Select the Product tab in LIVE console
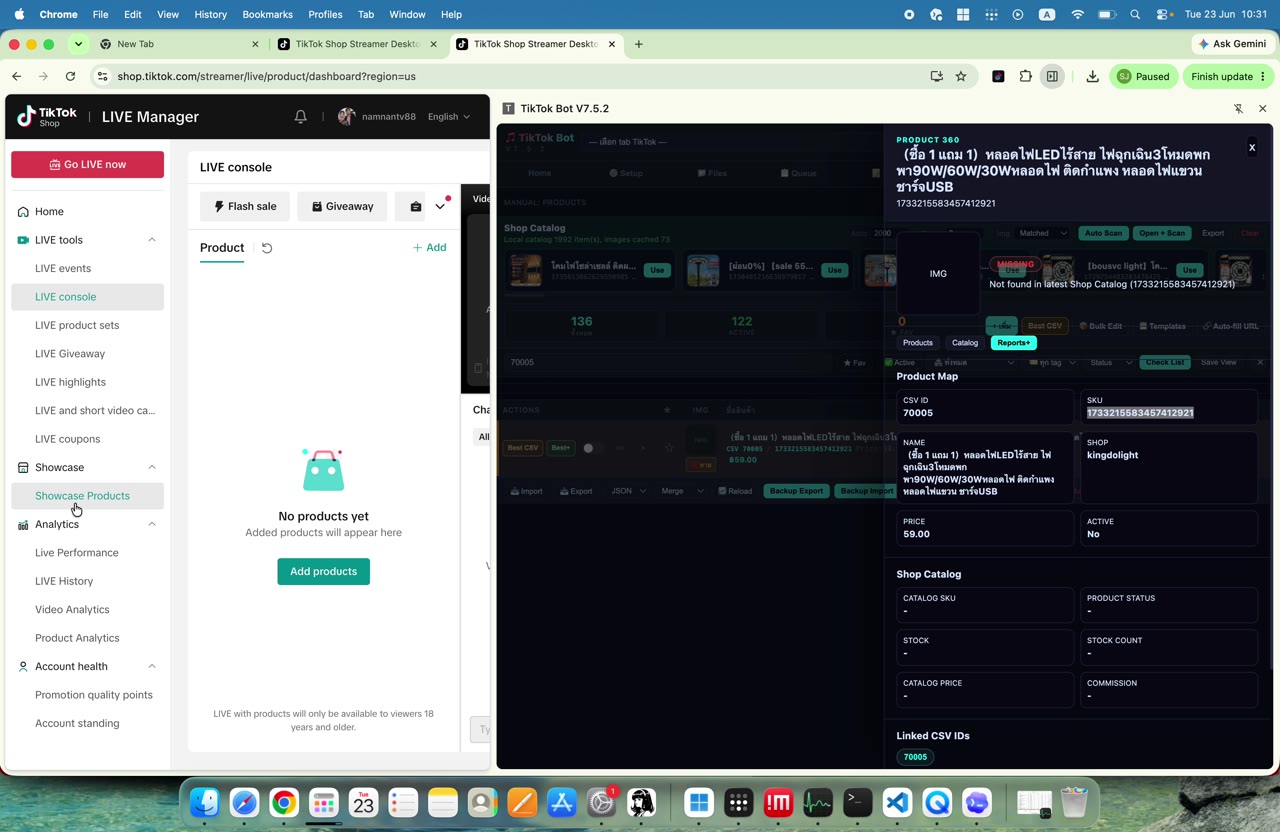The image size is (1280, 832). pos(222,248)
